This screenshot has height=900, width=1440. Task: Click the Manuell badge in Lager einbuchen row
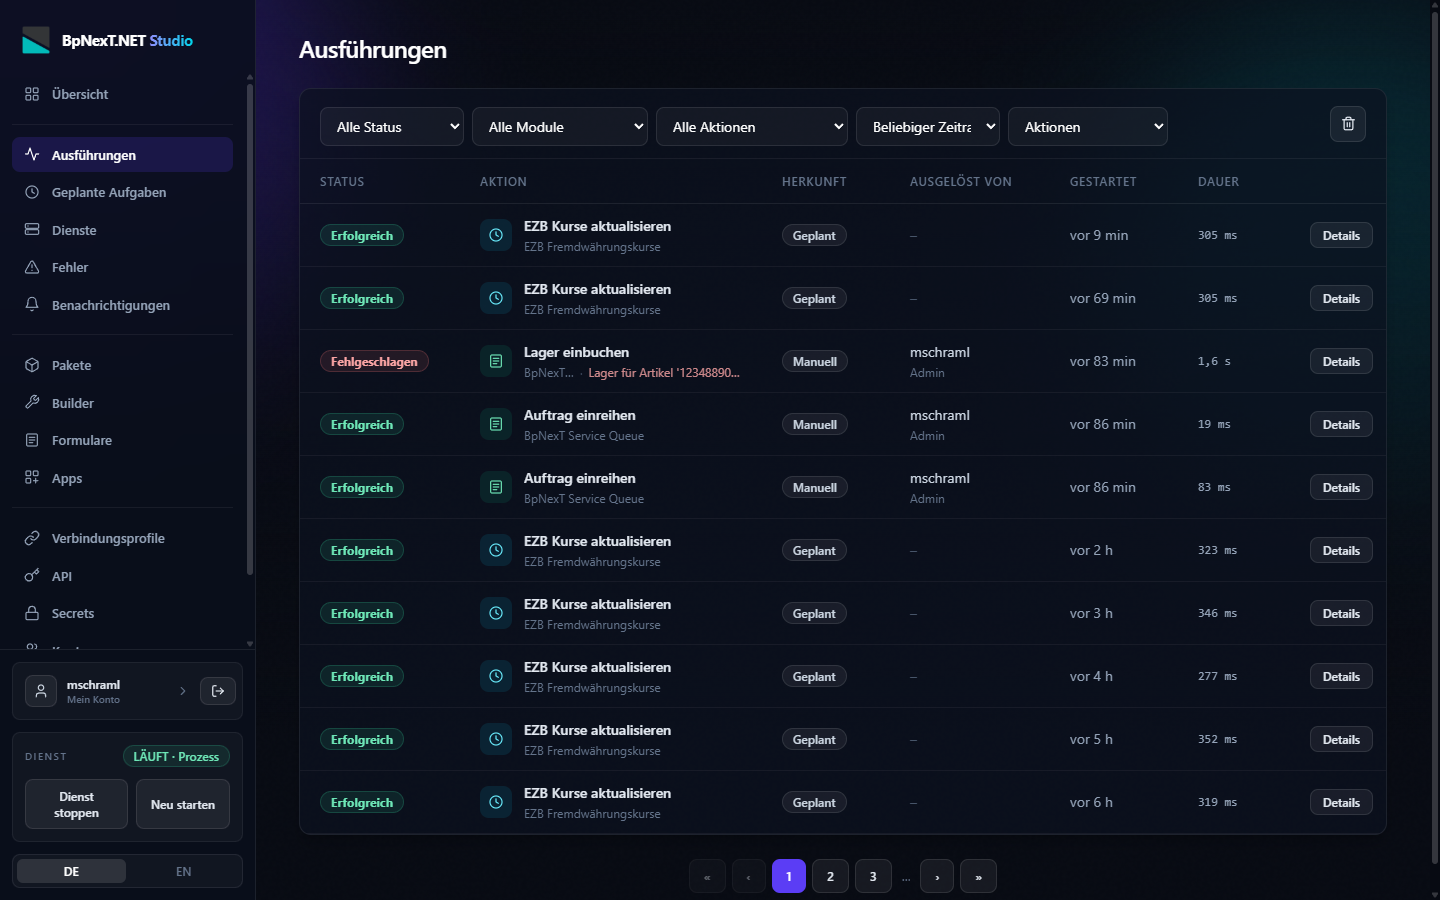(815, 361)
